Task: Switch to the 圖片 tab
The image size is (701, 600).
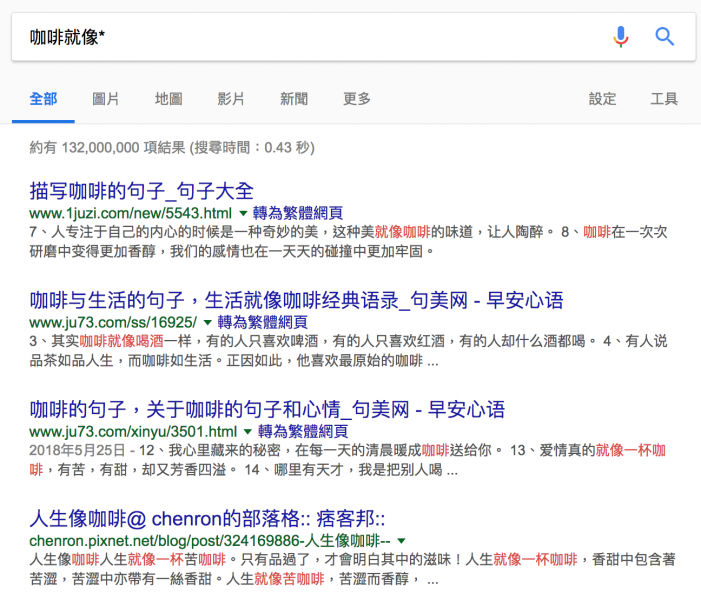Action: tap(106, 99)
